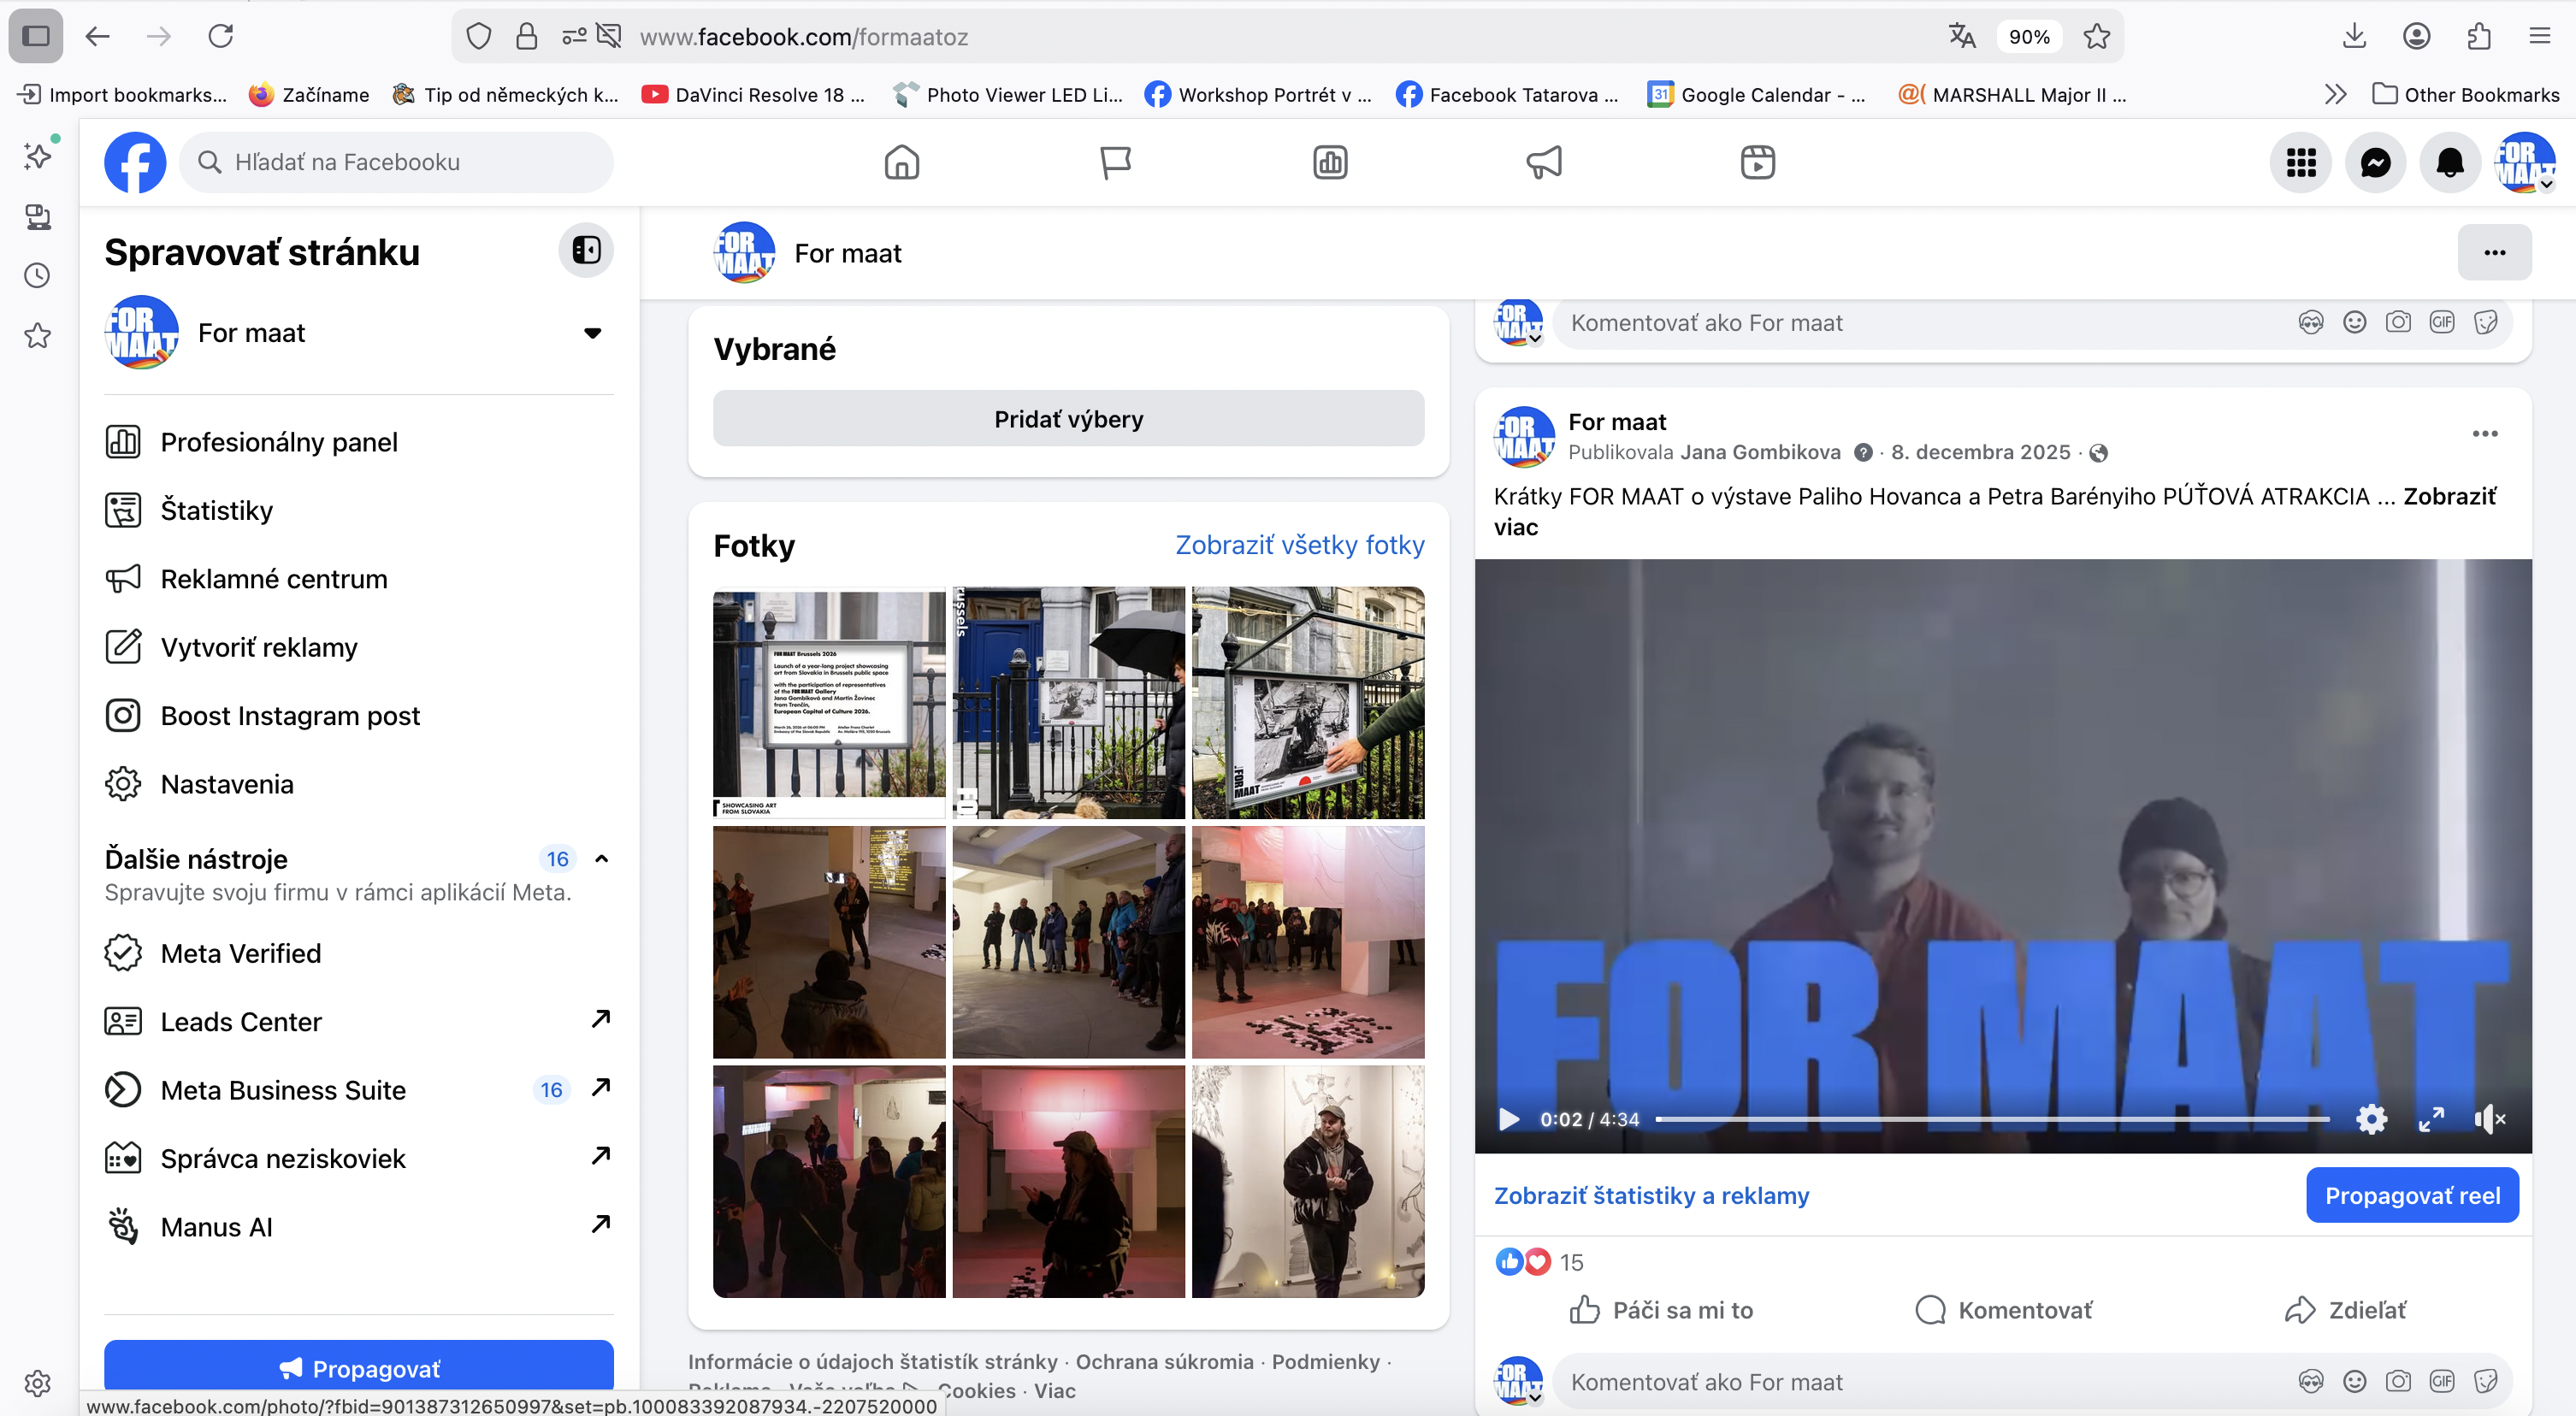Viewport: 2576px width, 1416px height.
Task: Open the Home tab icon
Action: (901, 162)
